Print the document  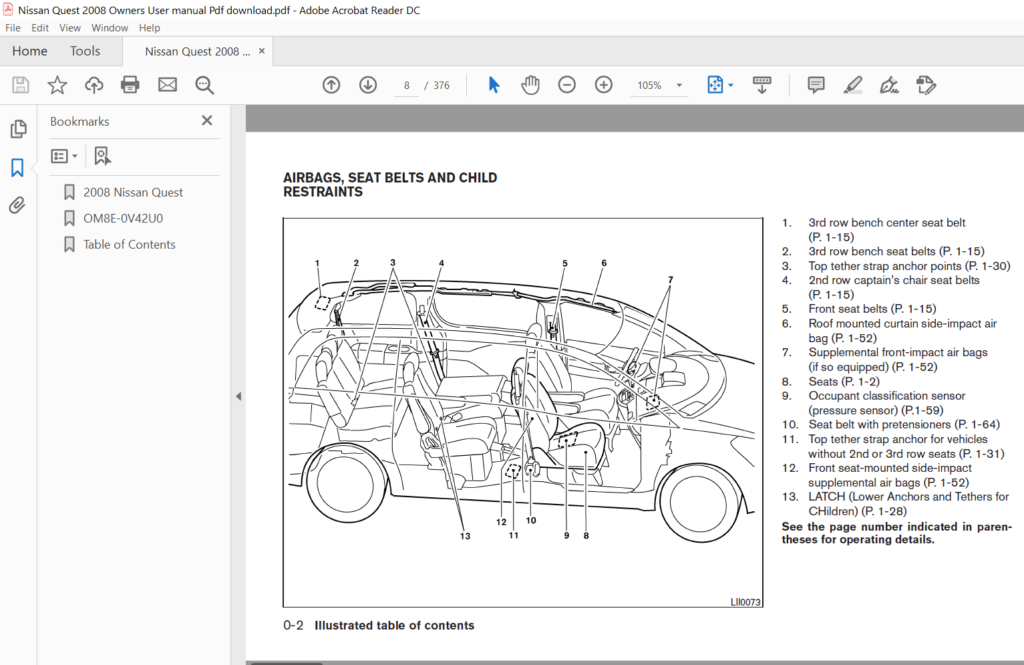(x=130, y=85)
